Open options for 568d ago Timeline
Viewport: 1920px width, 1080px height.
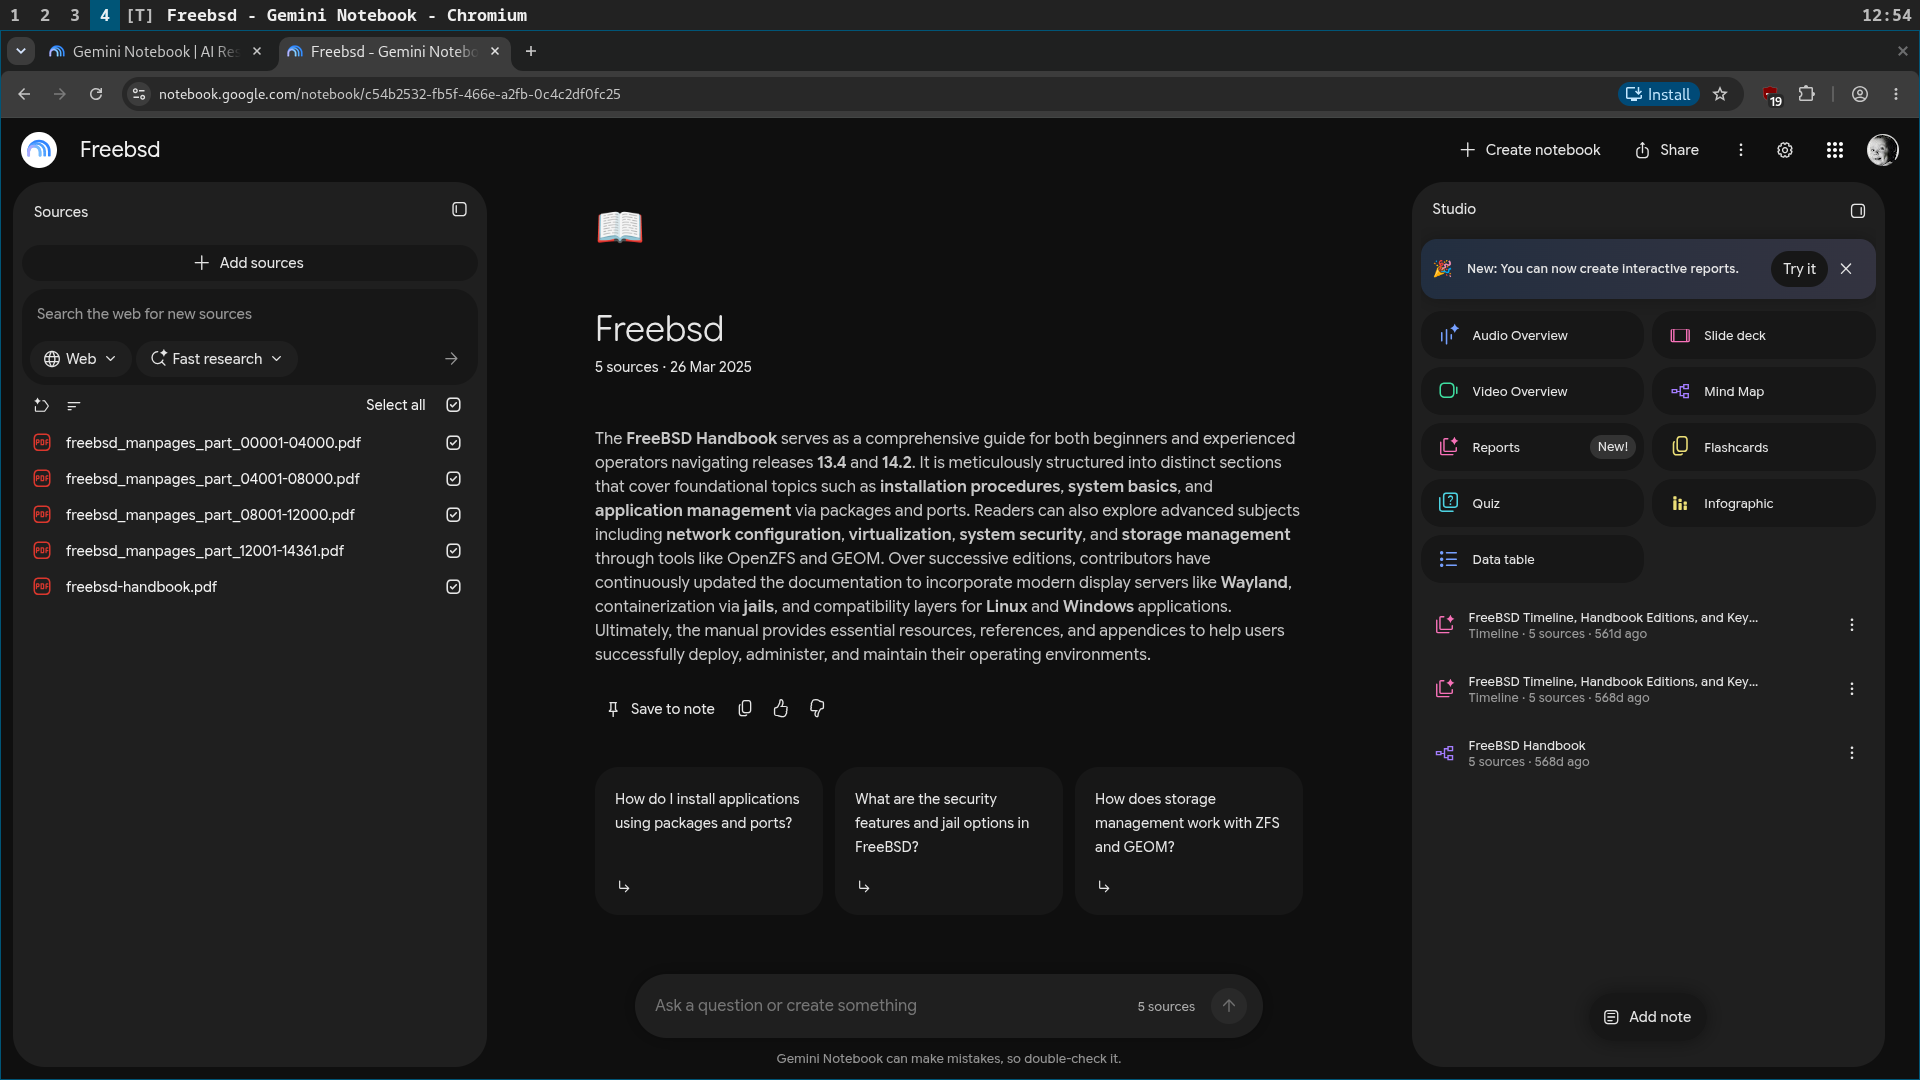point(1851,689)
